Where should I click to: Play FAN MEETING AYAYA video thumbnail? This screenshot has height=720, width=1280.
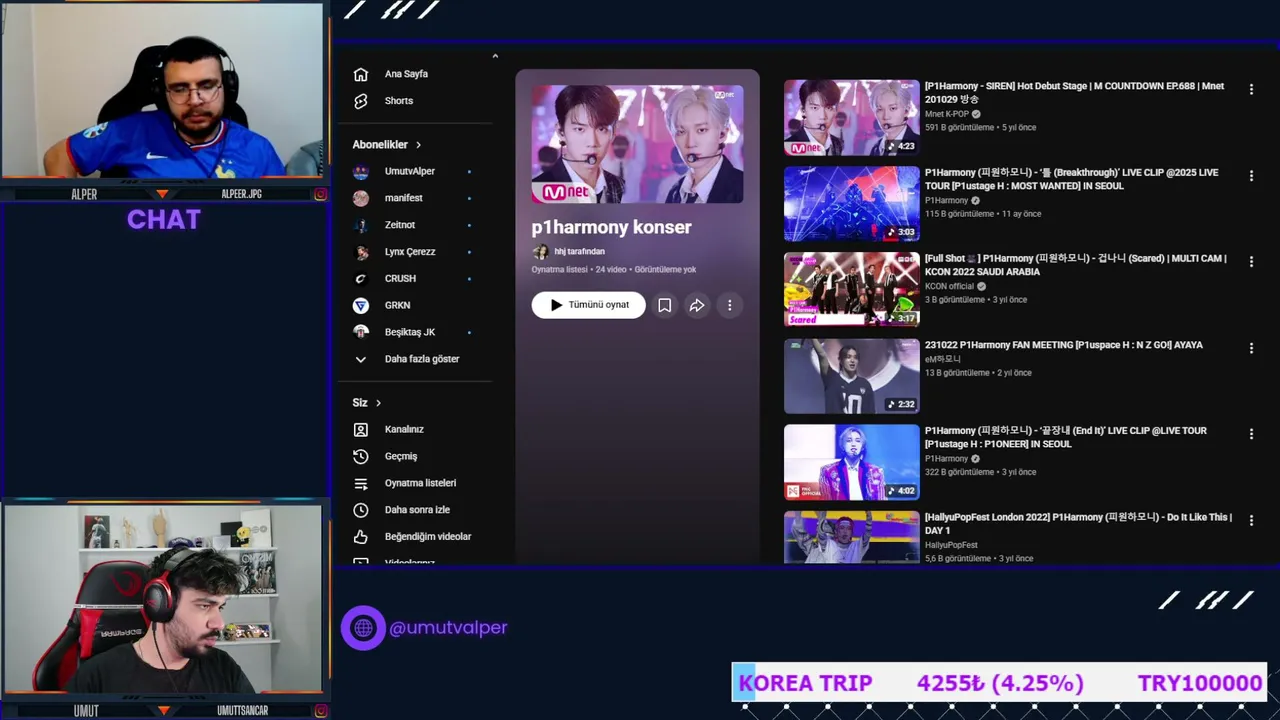tap(852, 376)
